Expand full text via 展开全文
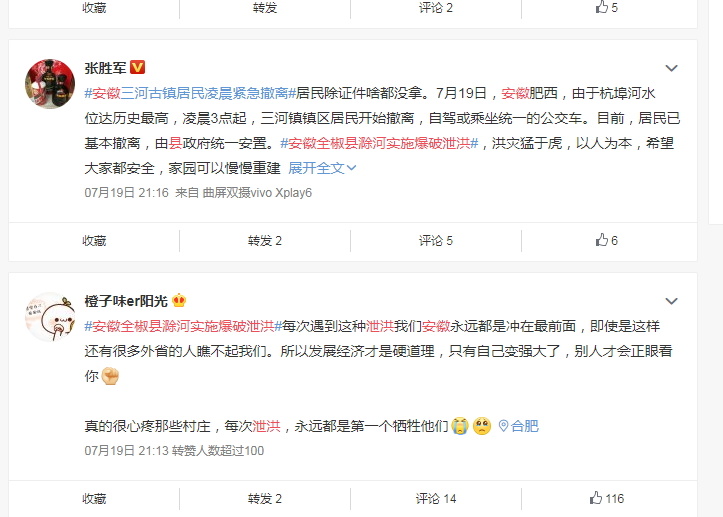Viewport: 723px width, 517px height. 322,168
